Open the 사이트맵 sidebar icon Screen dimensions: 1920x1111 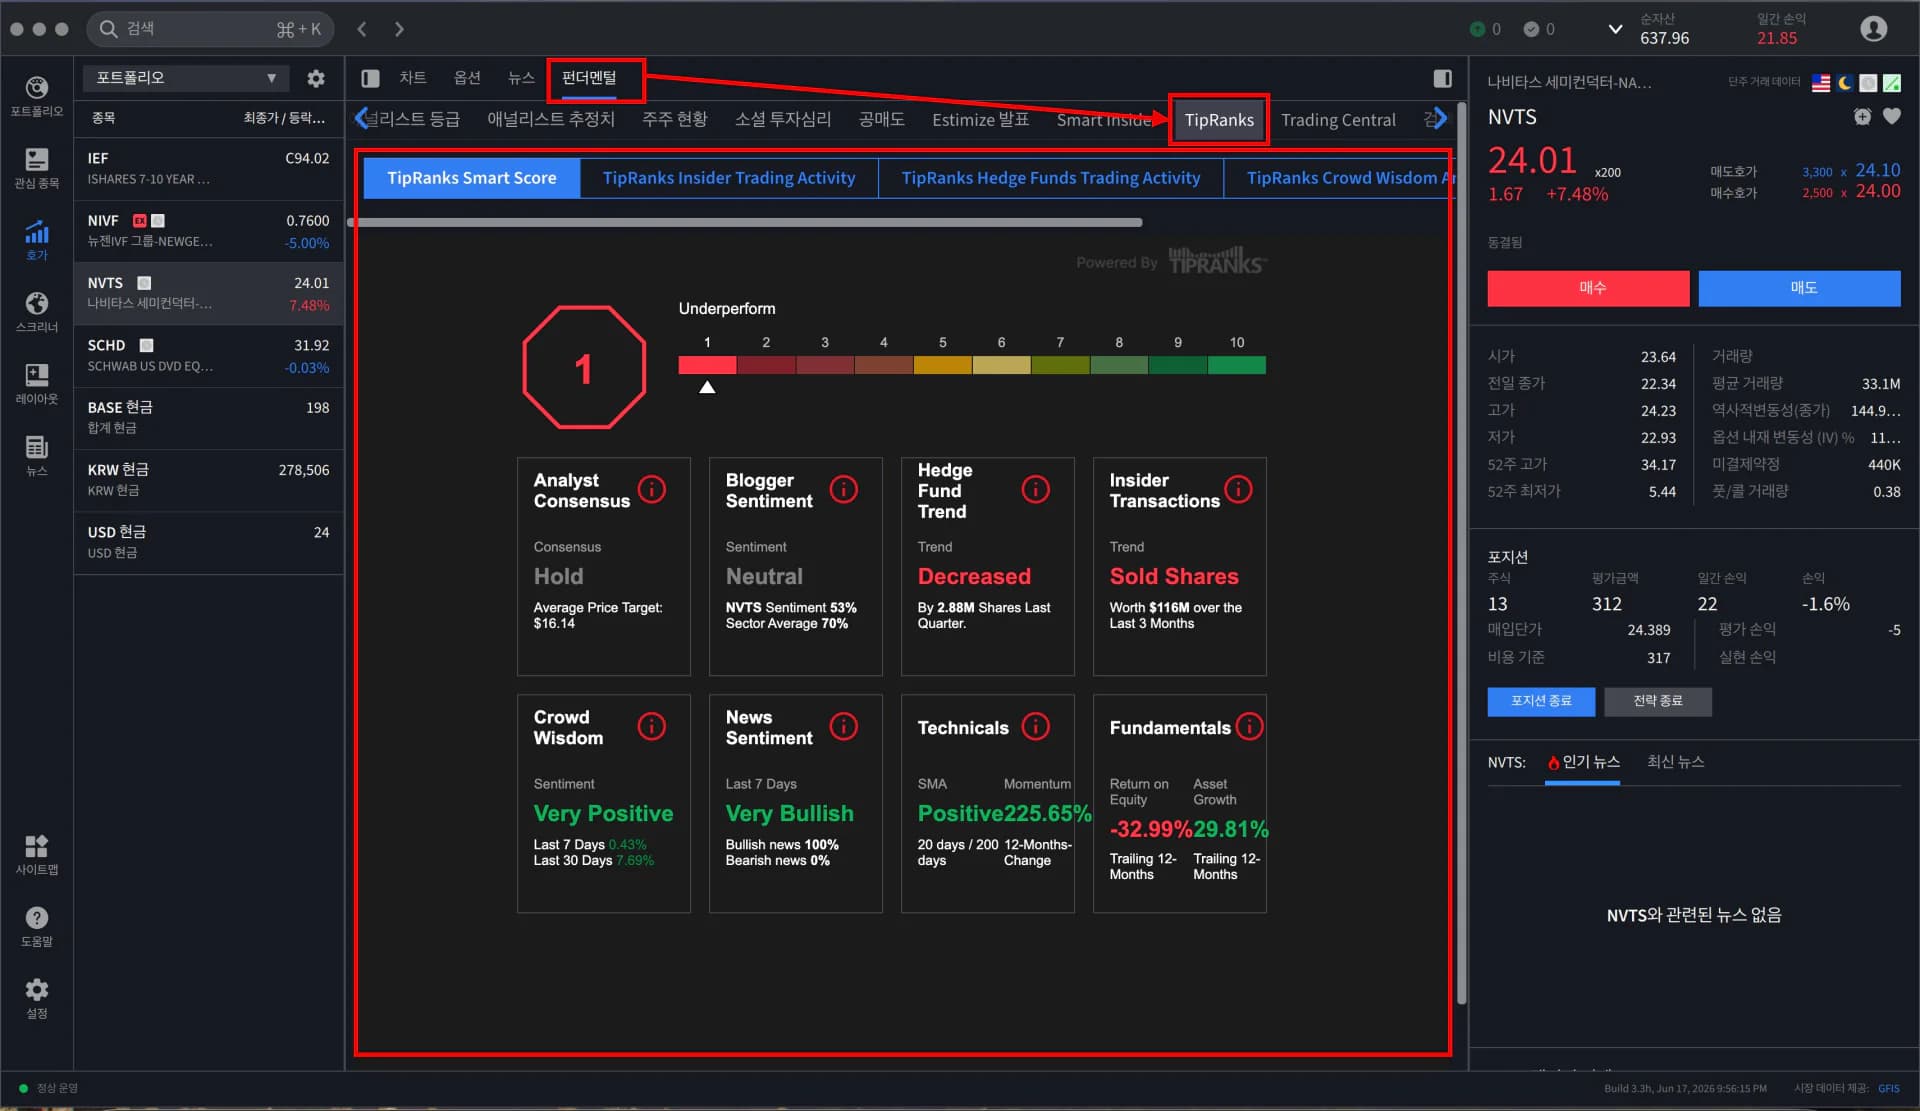pyautogui.click(x=37, y=855)
